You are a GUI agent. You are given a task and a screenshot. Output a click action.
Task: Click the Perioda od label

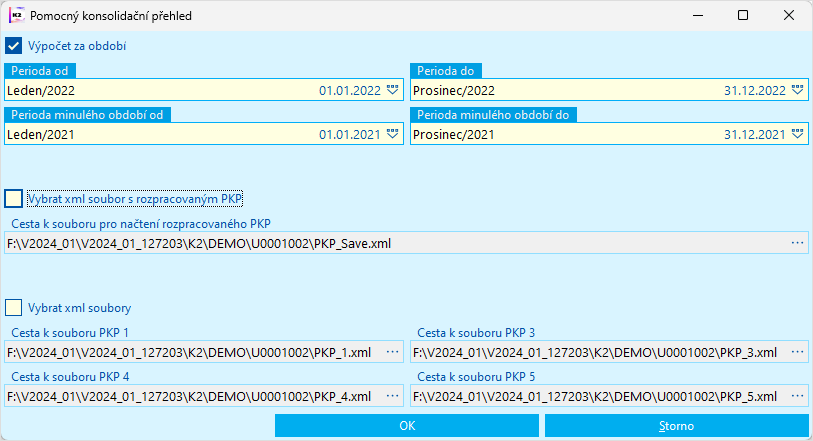point(40,70)
